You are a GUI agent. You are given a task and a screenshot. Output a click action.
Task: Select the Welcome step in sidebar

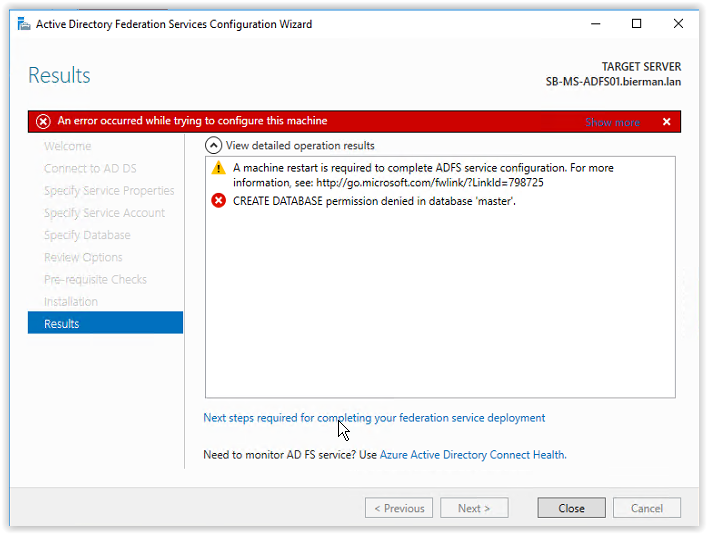68,146
